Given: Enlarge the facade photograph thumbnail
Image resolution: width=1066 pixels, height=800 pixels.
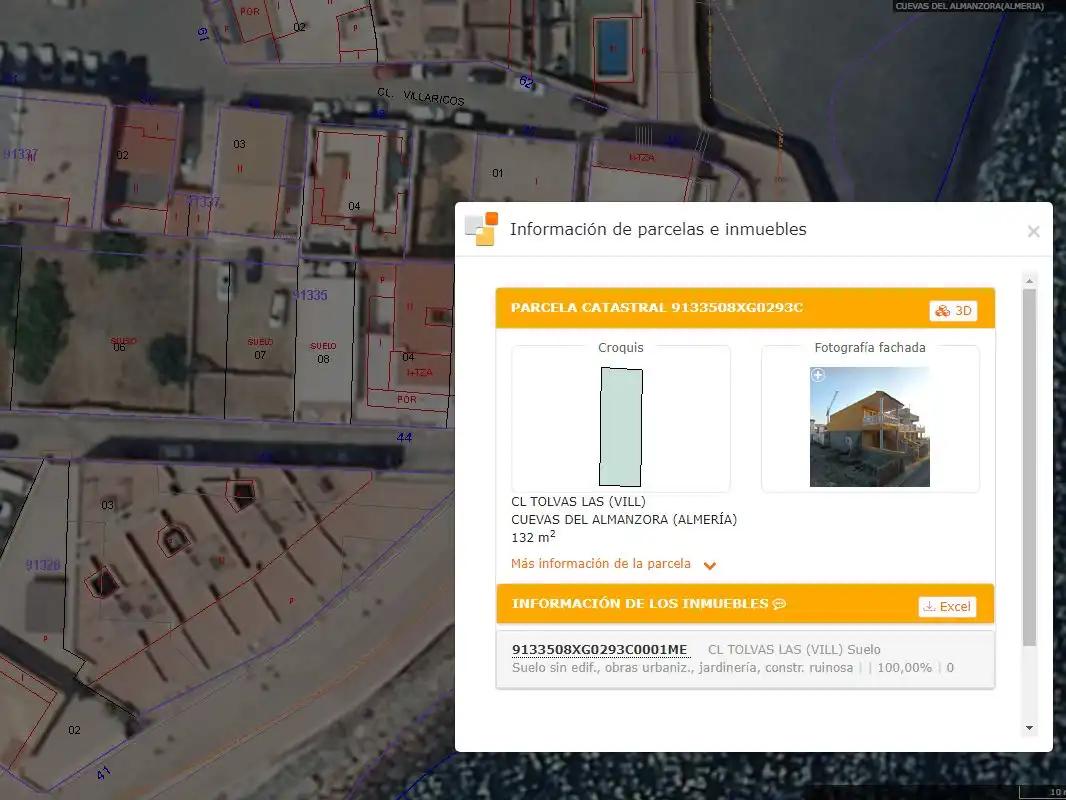Looking at the screenshot, I should tap(870, 427).
